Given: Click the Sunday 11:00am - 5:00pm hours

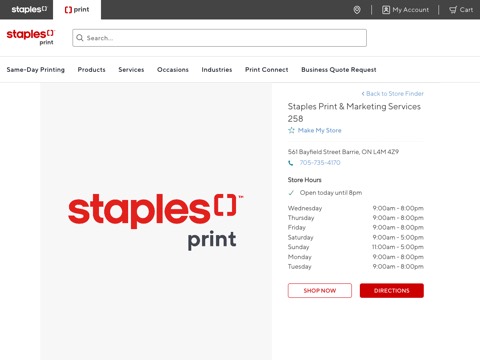Looking at the screenshot, I should pos(398,247).
